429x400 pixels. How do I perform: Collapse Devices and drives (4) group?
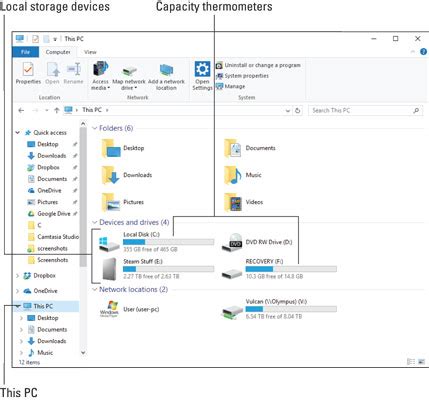95,222
